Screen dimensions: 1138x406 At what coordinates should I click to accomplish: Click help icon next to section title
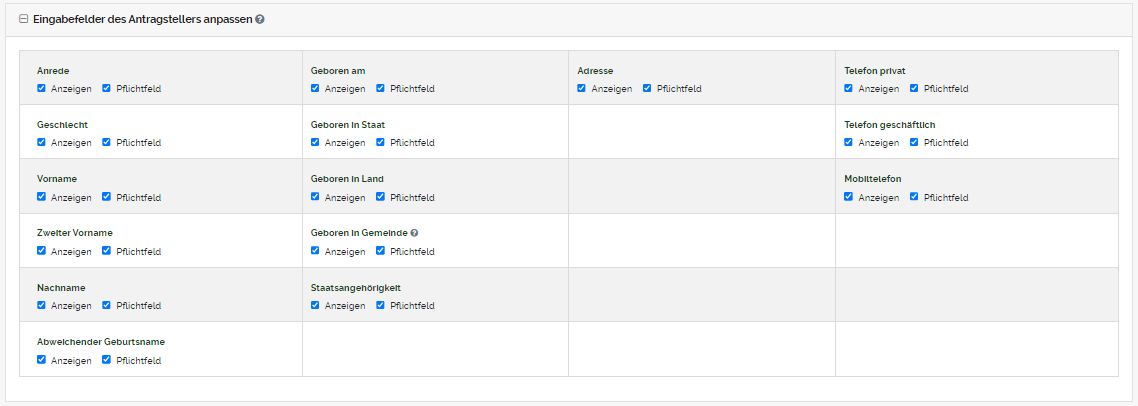[260, 19]
